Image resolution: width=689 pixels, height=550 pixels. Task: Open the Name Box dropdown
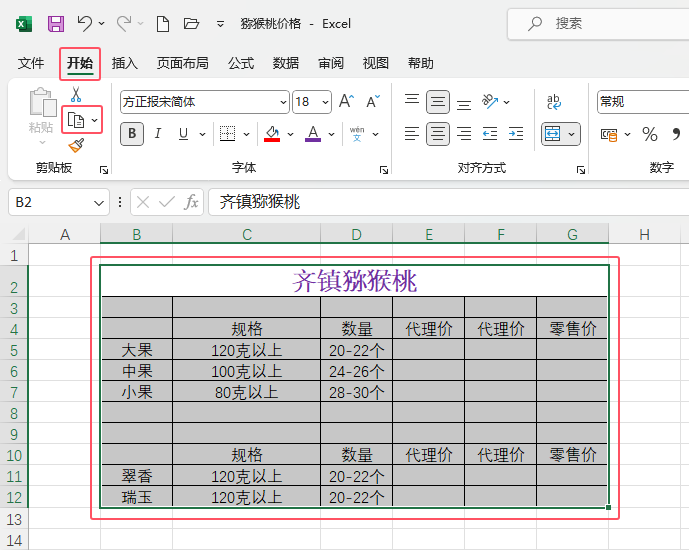coord(98,203)
